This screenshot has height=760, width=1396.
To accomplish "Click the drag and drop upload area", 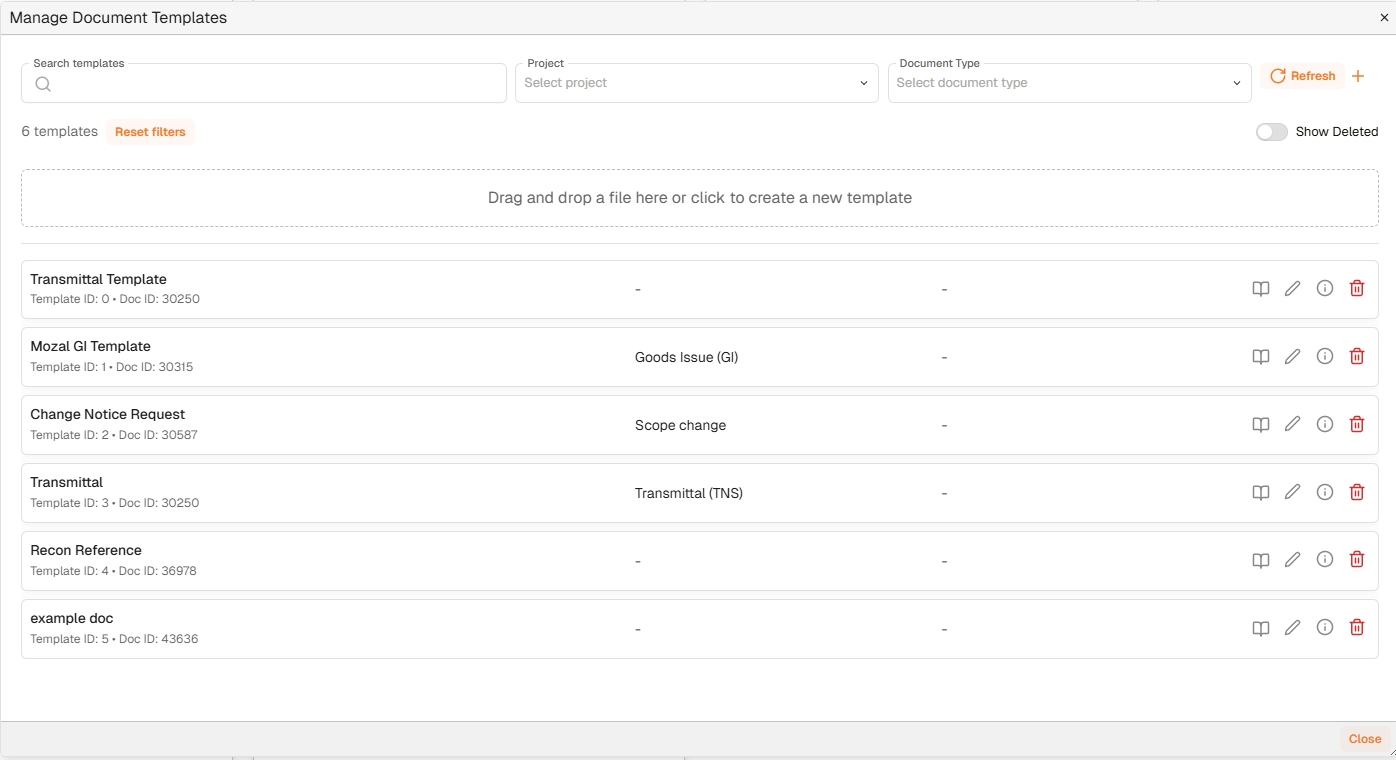I will coord(700,198).
